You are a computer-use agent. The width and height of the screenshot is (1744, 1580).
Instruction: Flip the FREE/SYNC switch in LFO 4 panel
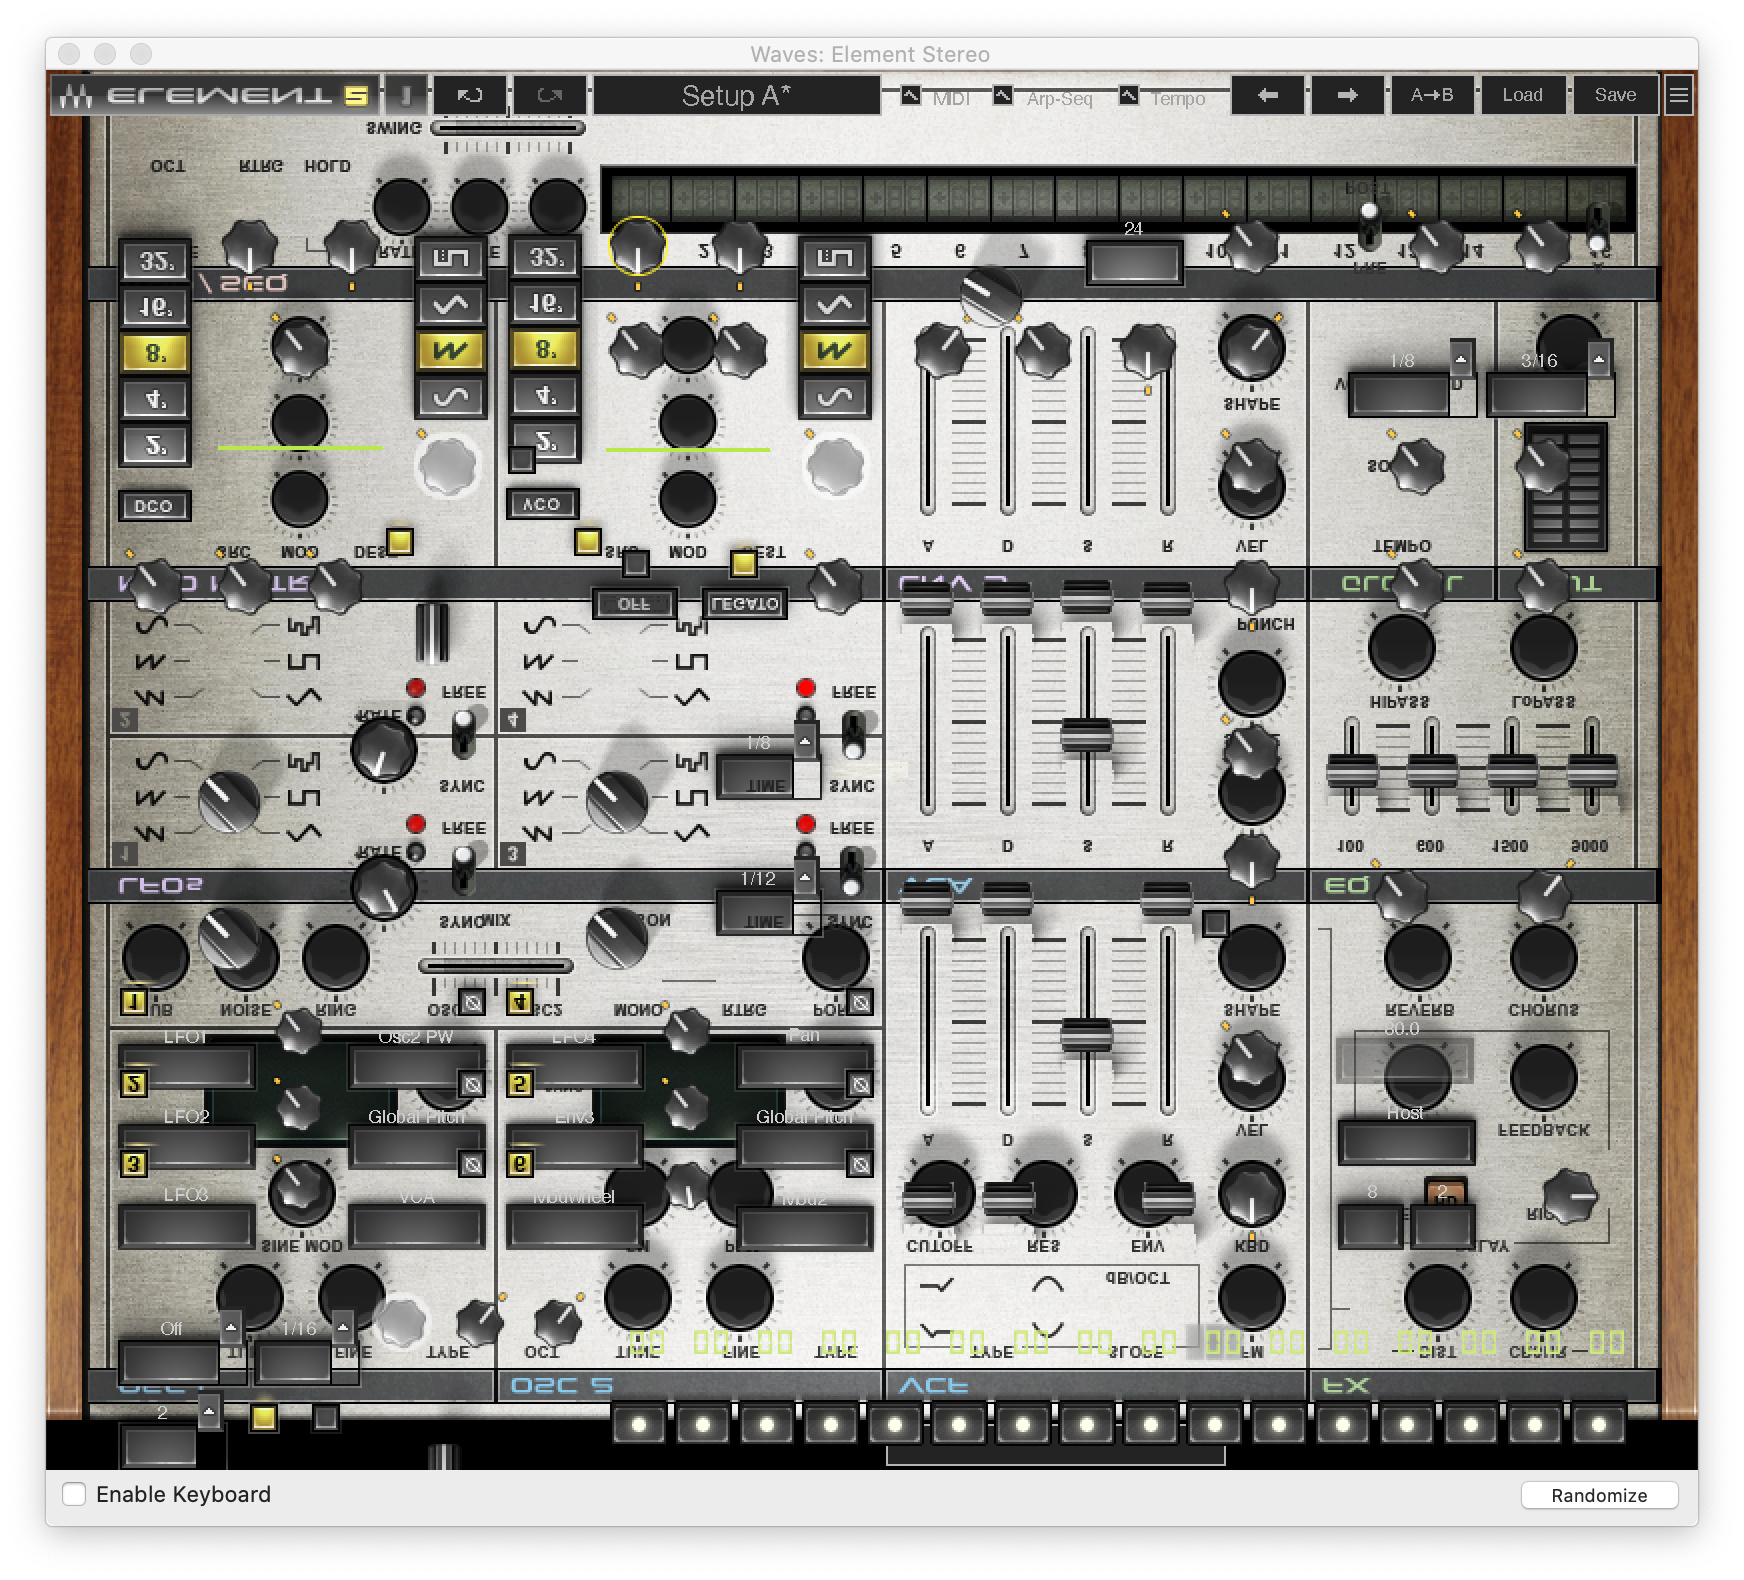coord(853,734)
